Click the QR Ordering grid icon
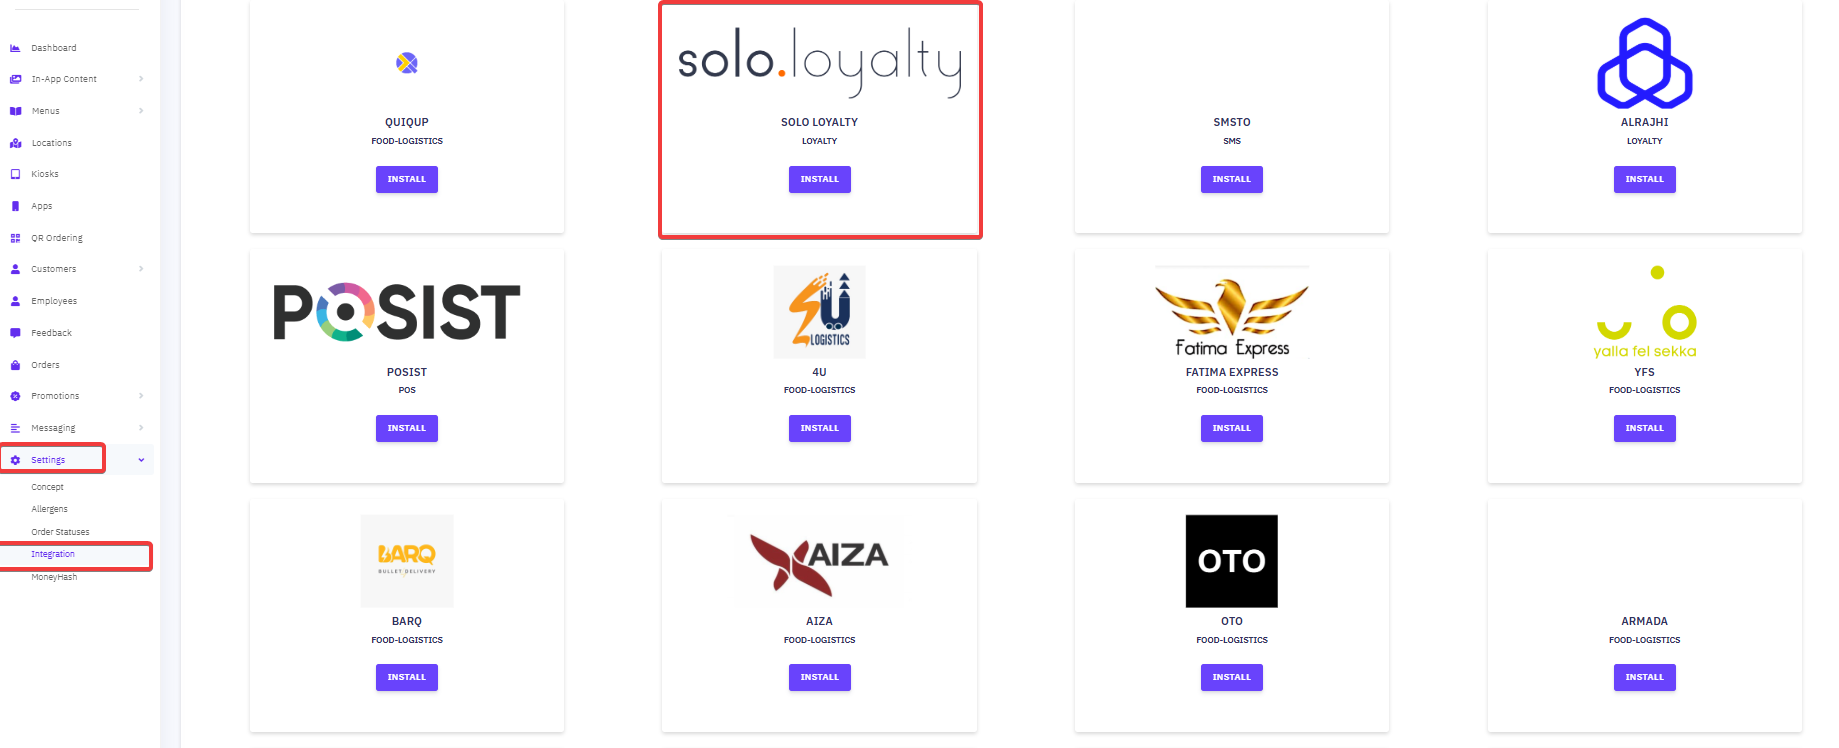 click(15, 238)
